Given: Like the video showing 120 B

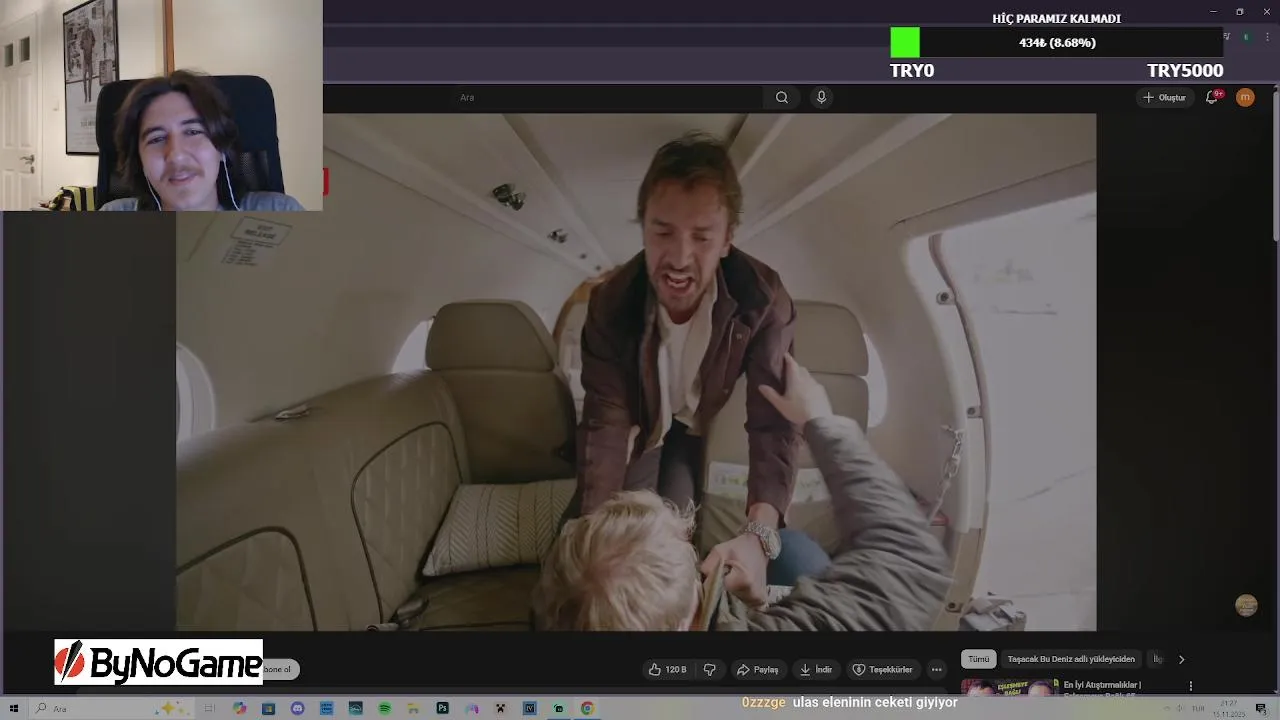Looking at the screenshot, I should [x=668, y=669].
